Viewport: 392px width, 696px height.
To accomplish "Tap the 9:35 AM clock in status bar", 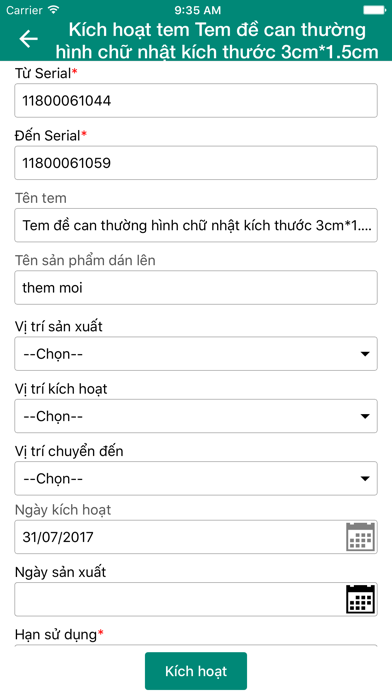I will [x=197, y=10].
